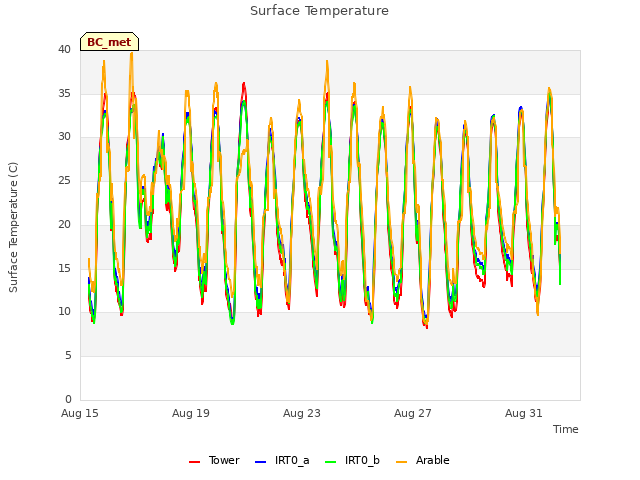Viewport: 640px width, 480px height.
Task: Click the Aug 23 x-axis tick label
Action: click(302, 413)
